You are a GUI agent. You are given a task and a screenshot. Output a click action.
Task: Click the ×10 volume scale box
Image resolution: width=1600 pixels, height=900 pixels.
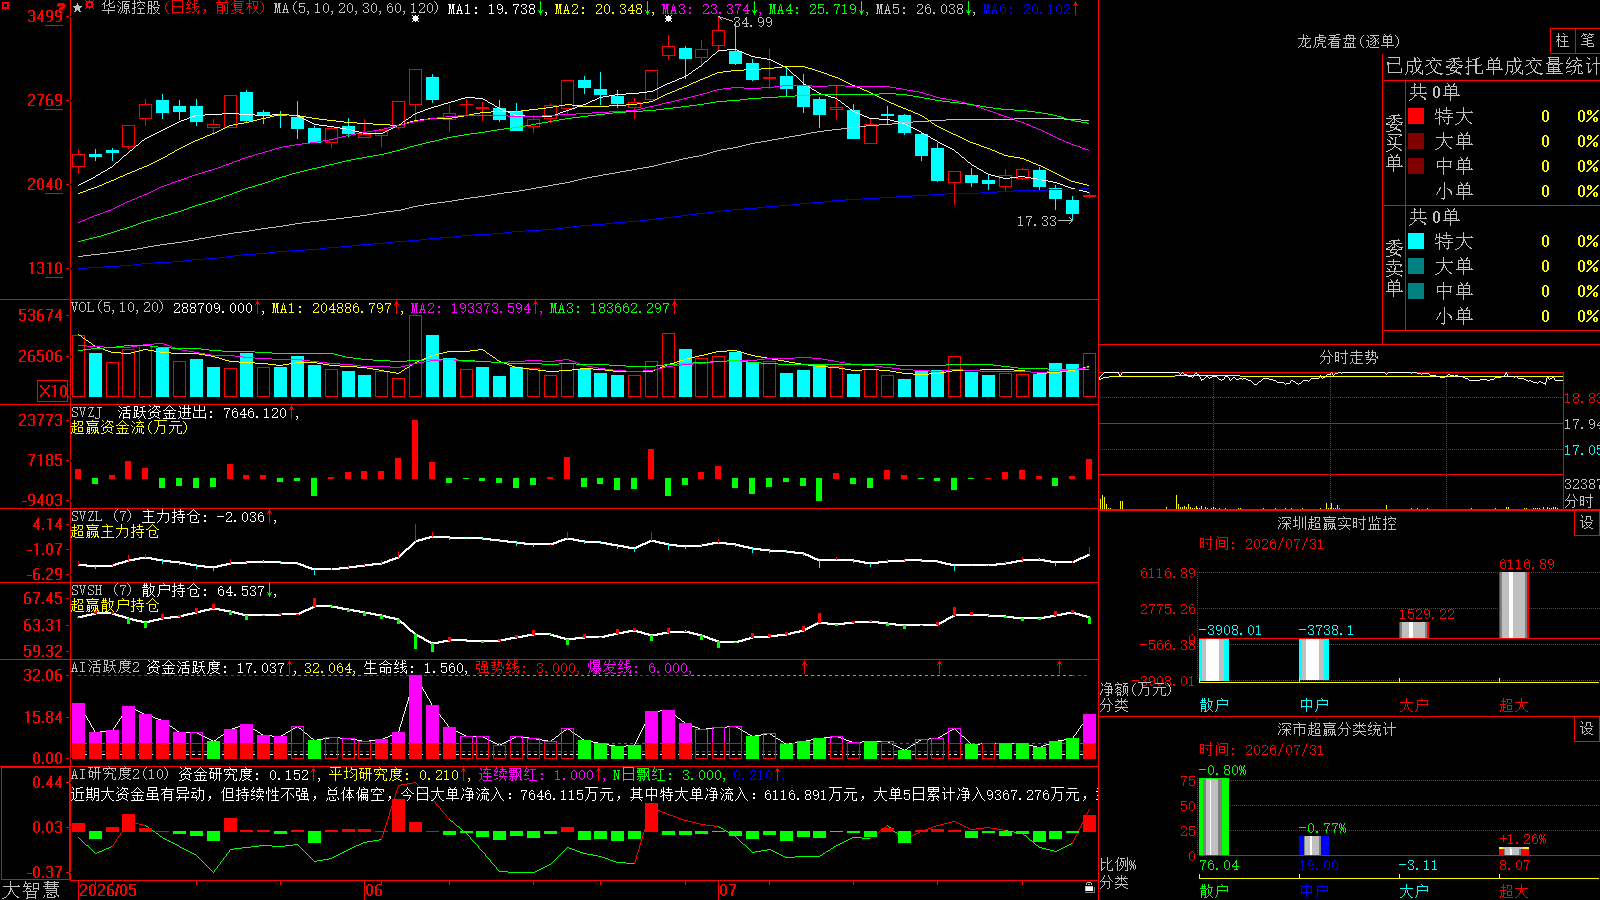coord(53,391)
